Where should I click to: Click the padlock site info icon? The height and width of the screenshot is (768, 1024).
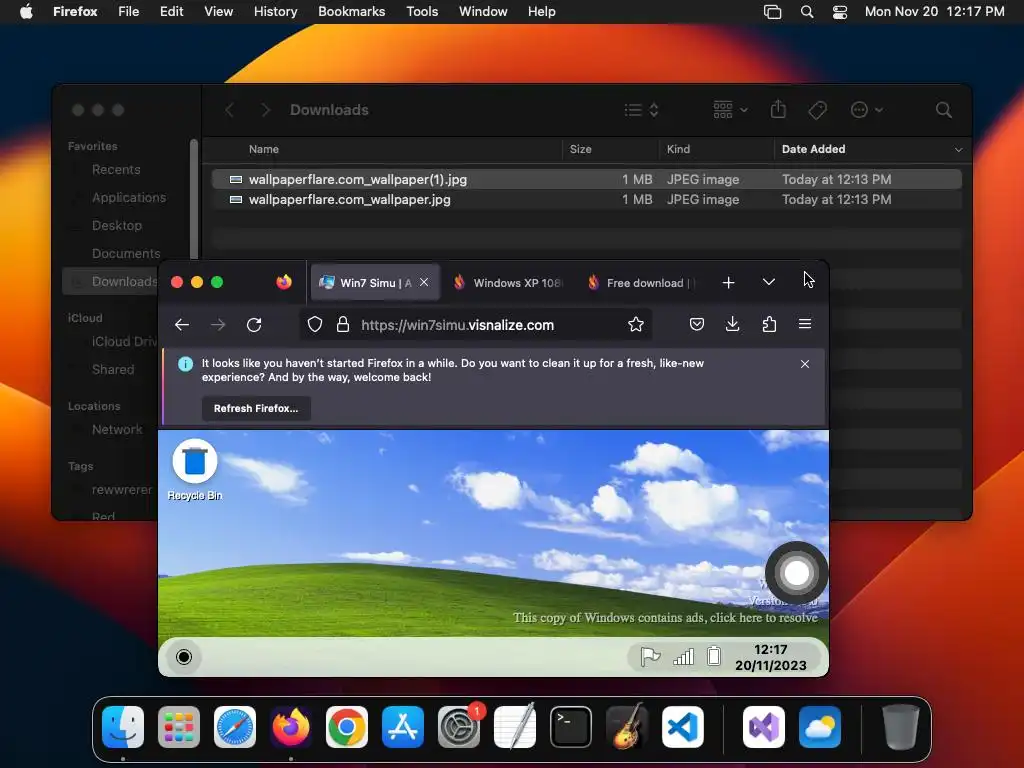tap(342, 325)
